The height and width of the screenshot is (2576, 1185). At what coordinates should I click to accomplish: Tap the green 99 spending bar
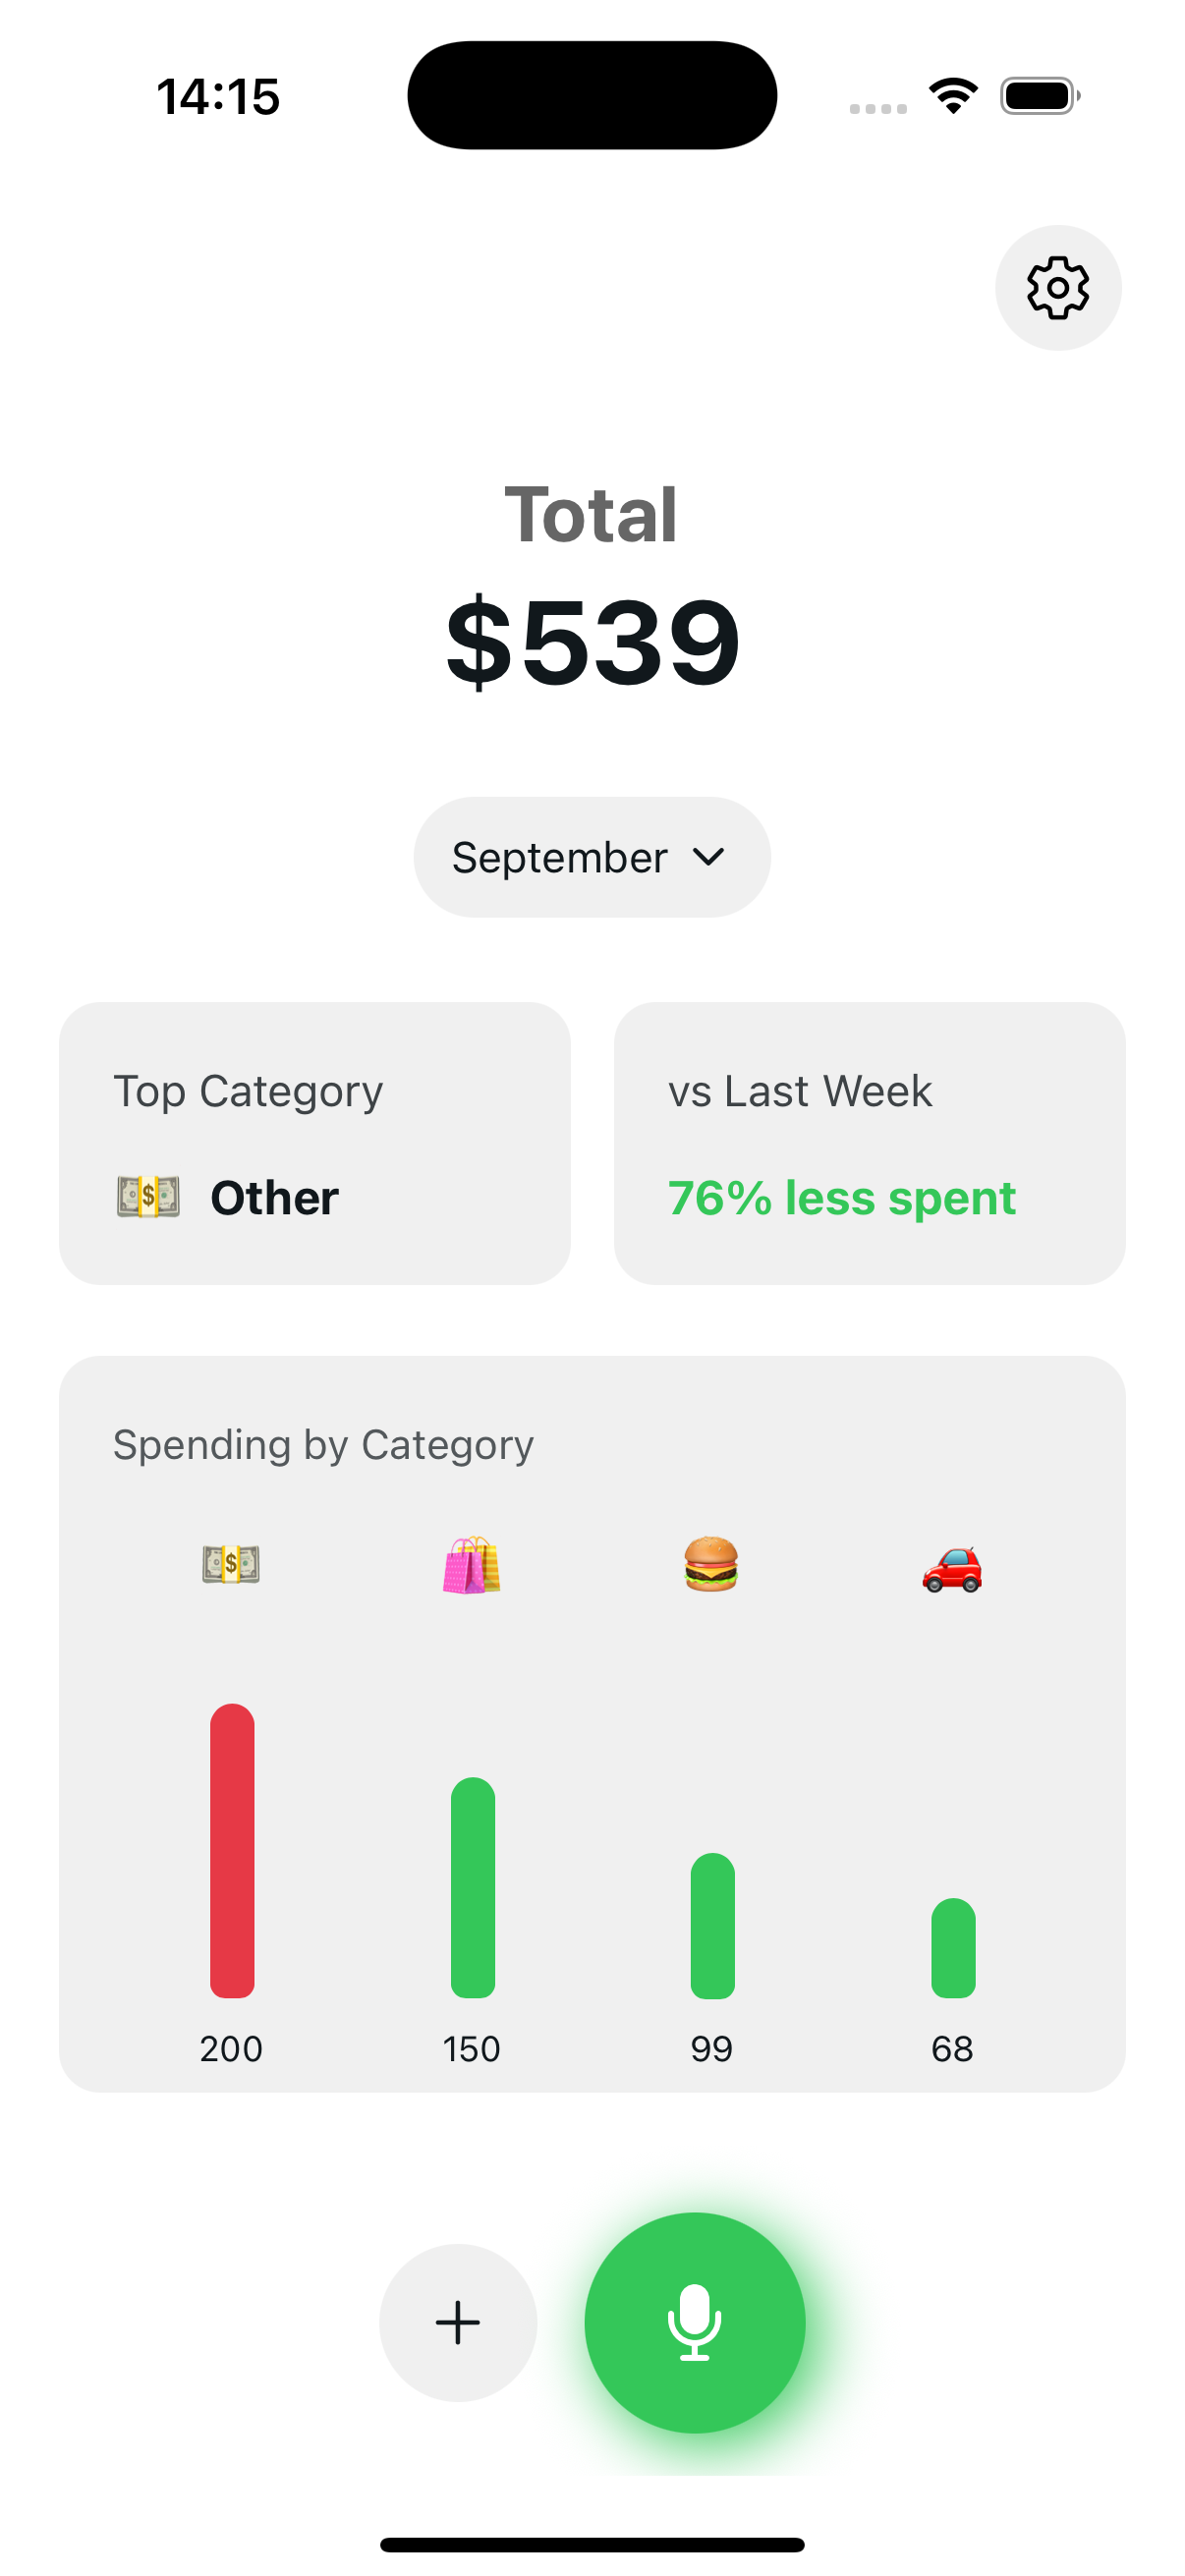coord(712,1925)
